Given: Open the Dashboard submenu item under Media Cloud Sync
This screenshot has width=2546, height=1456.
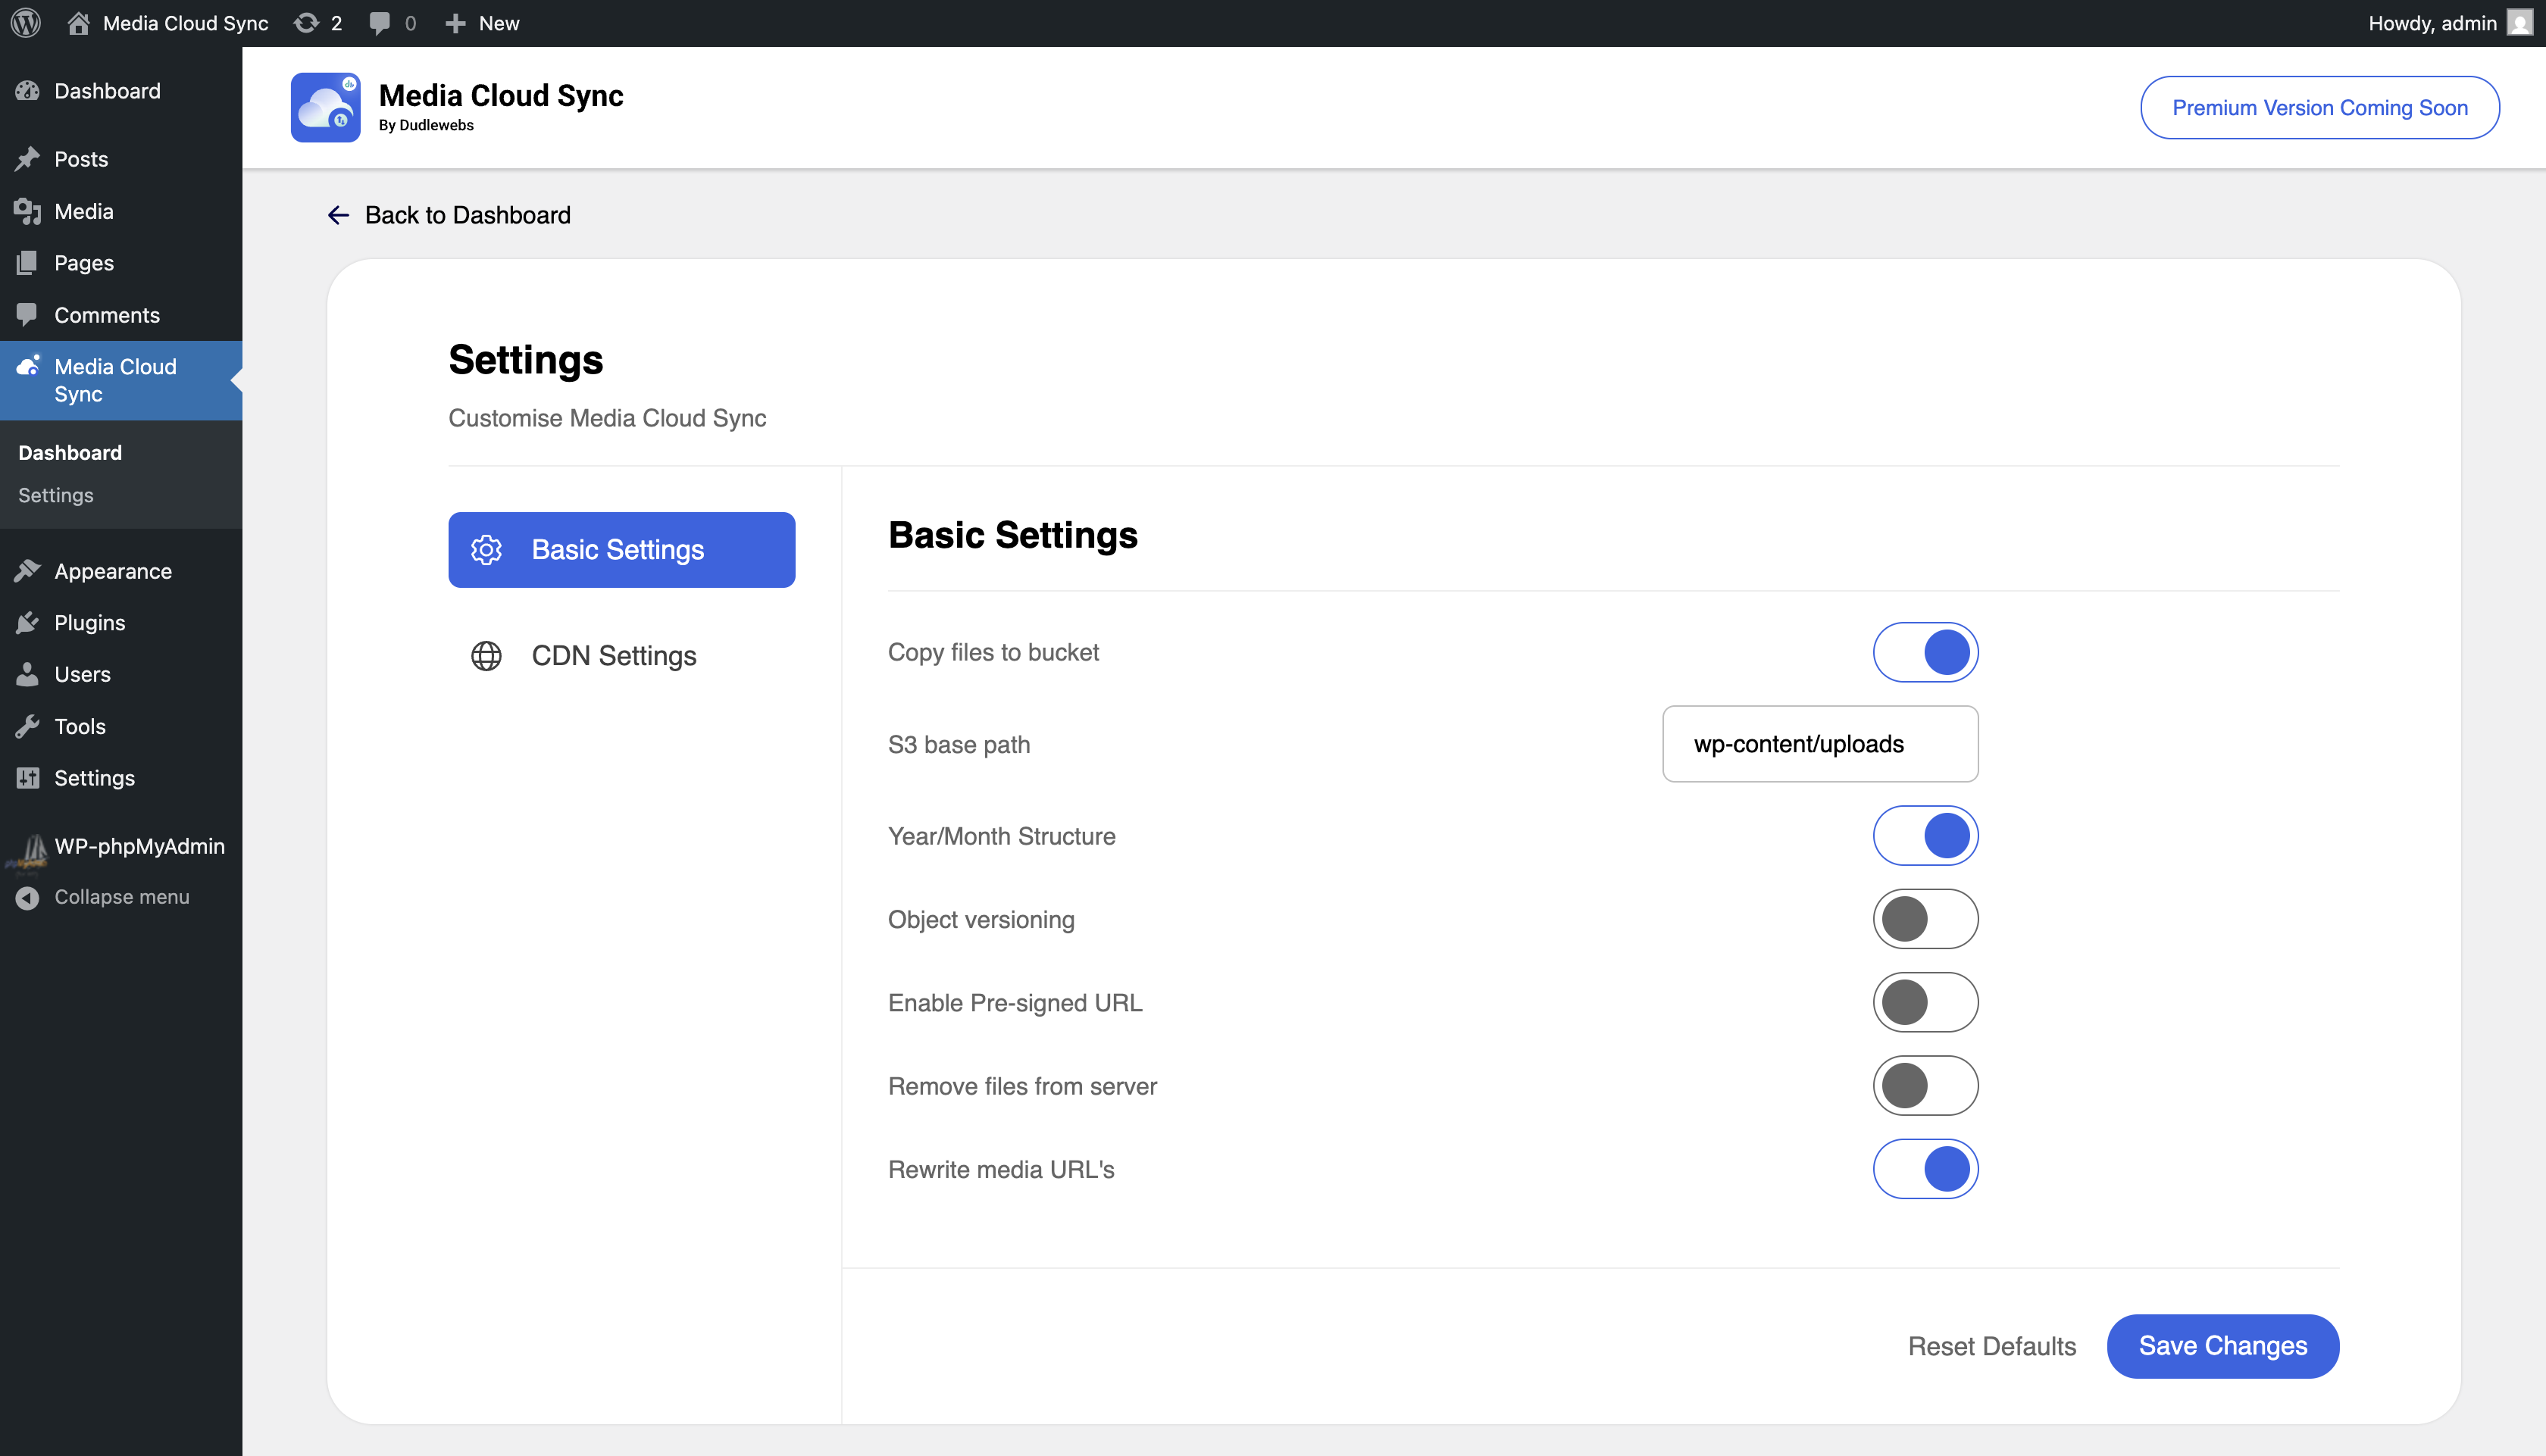Looking at the screenshot, I should point(70,453).
